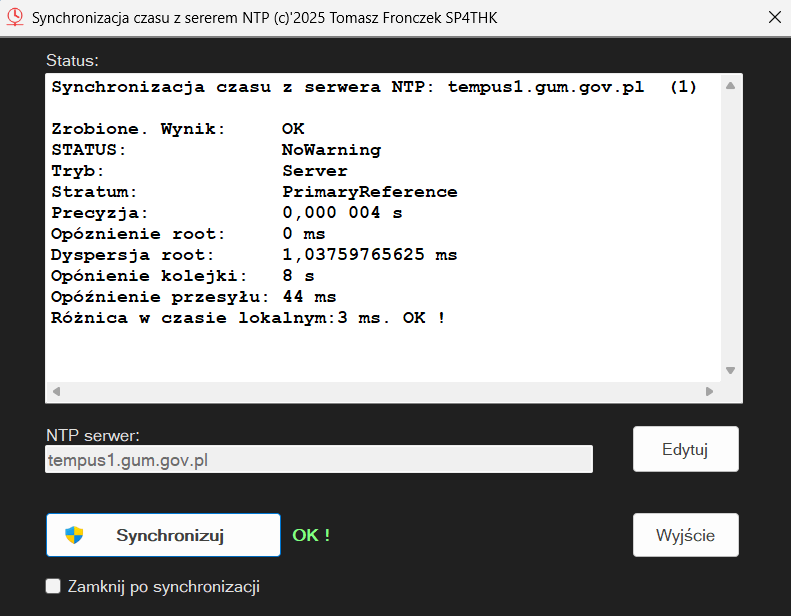Viewport: 791px width, 616px height.
Task: Click the vertical scrollbar track in status box
Action: click(x=730, y=230)
